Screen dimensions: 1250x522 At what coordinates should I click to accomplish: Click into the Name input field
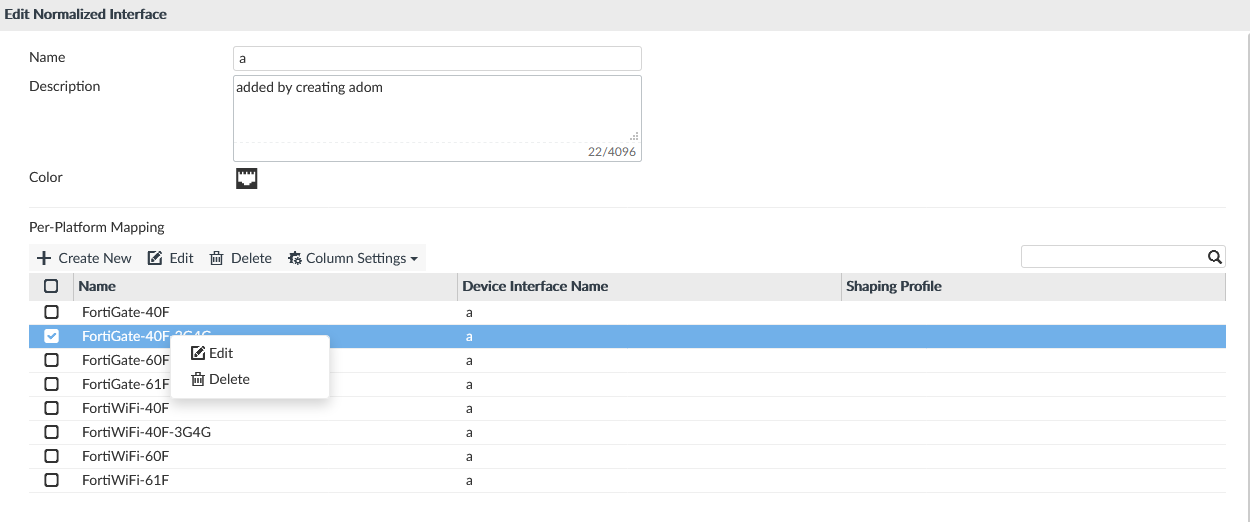437,58
